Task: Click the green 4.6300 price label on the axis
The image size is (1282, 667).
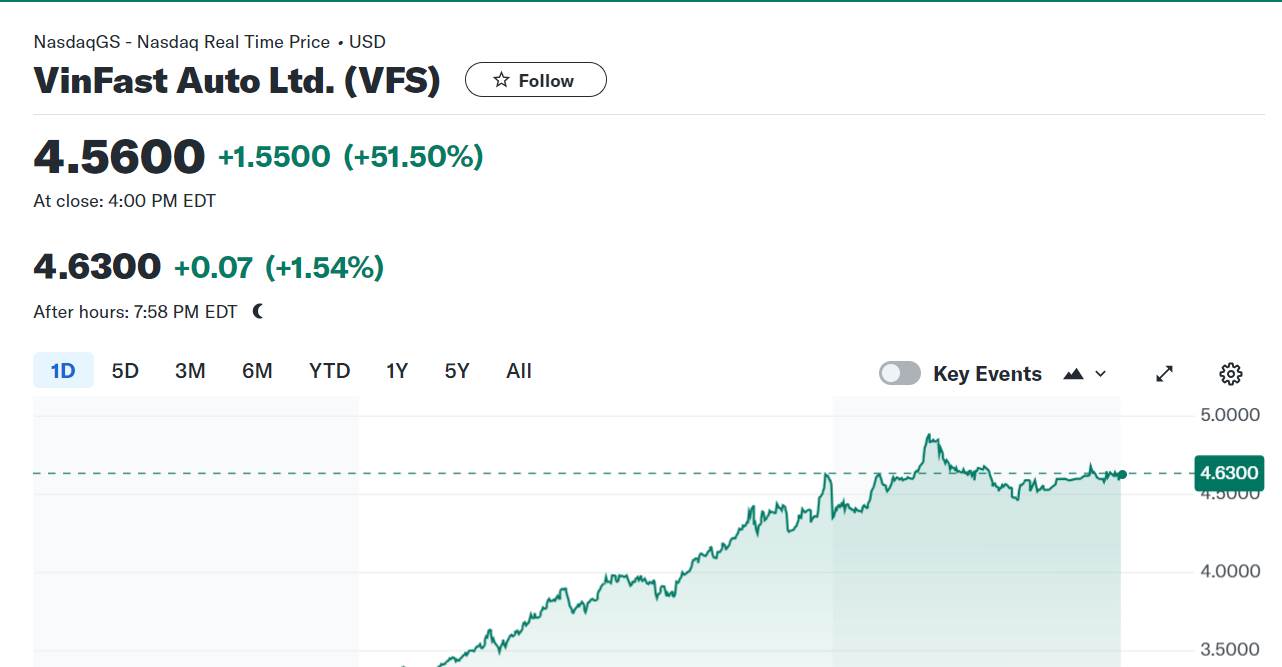Action: pyautogui.click(x=1229, y=473)
